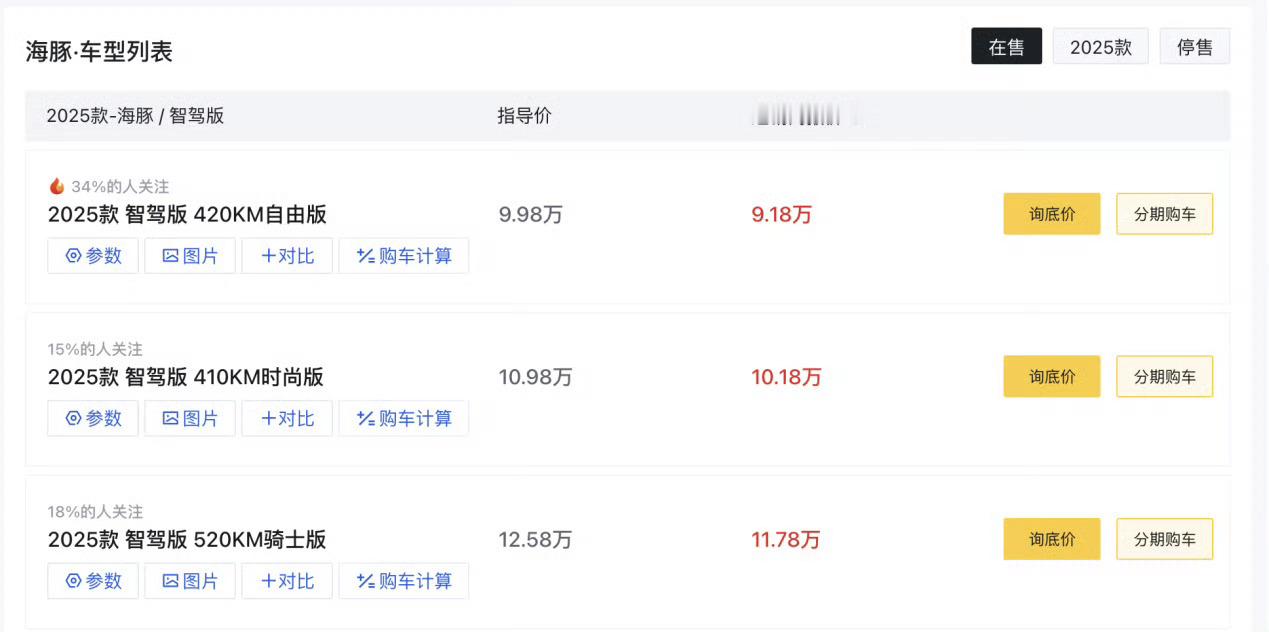The image size is (1269, 632).
Task: Click 询底价 for 420KM自由版
Action: click(x=1052, y=214)
